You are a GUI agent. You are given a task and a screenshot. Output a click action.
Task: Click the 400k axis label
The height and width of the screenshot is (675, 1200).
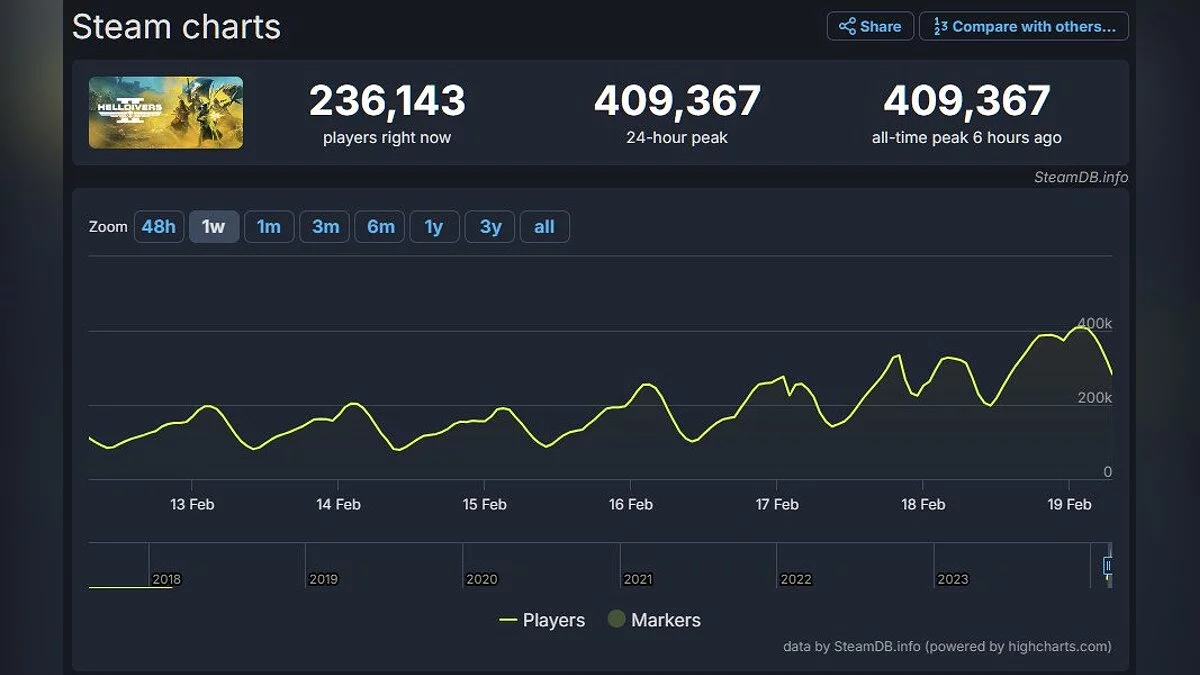(x=1094, y=323)
